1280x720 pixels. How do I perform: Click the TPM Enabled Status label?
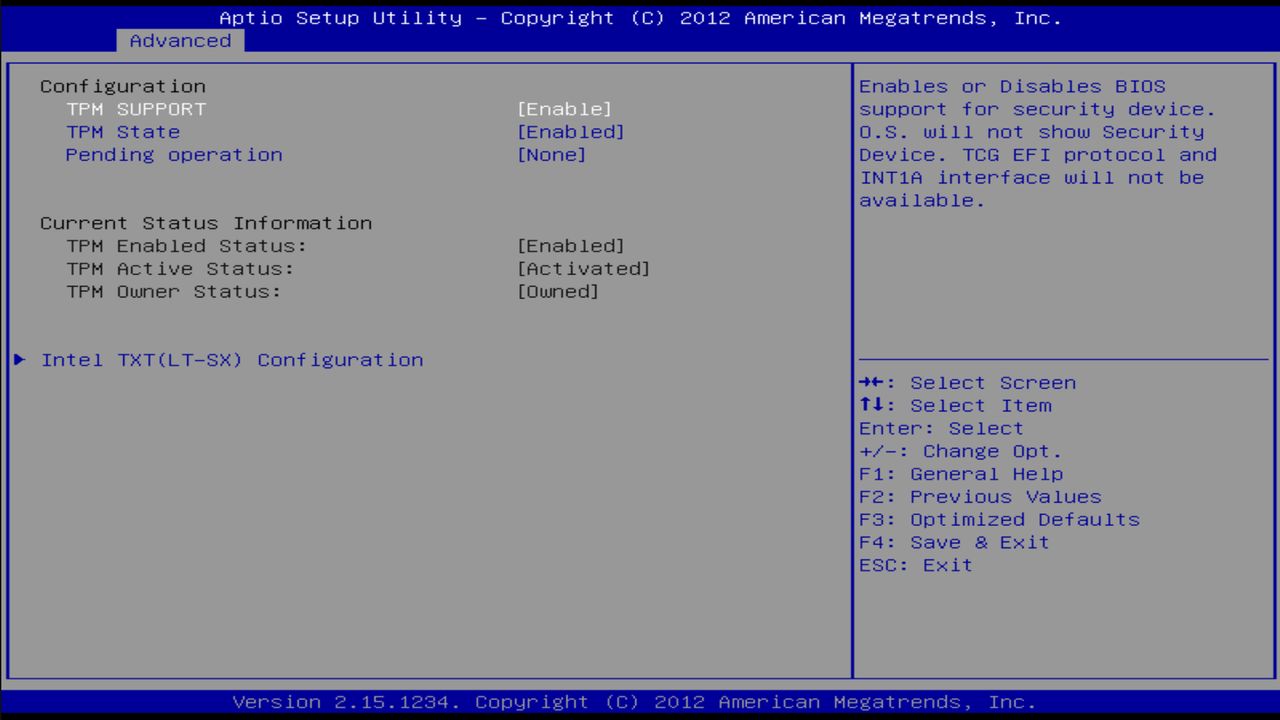click(x=187, y=246)
